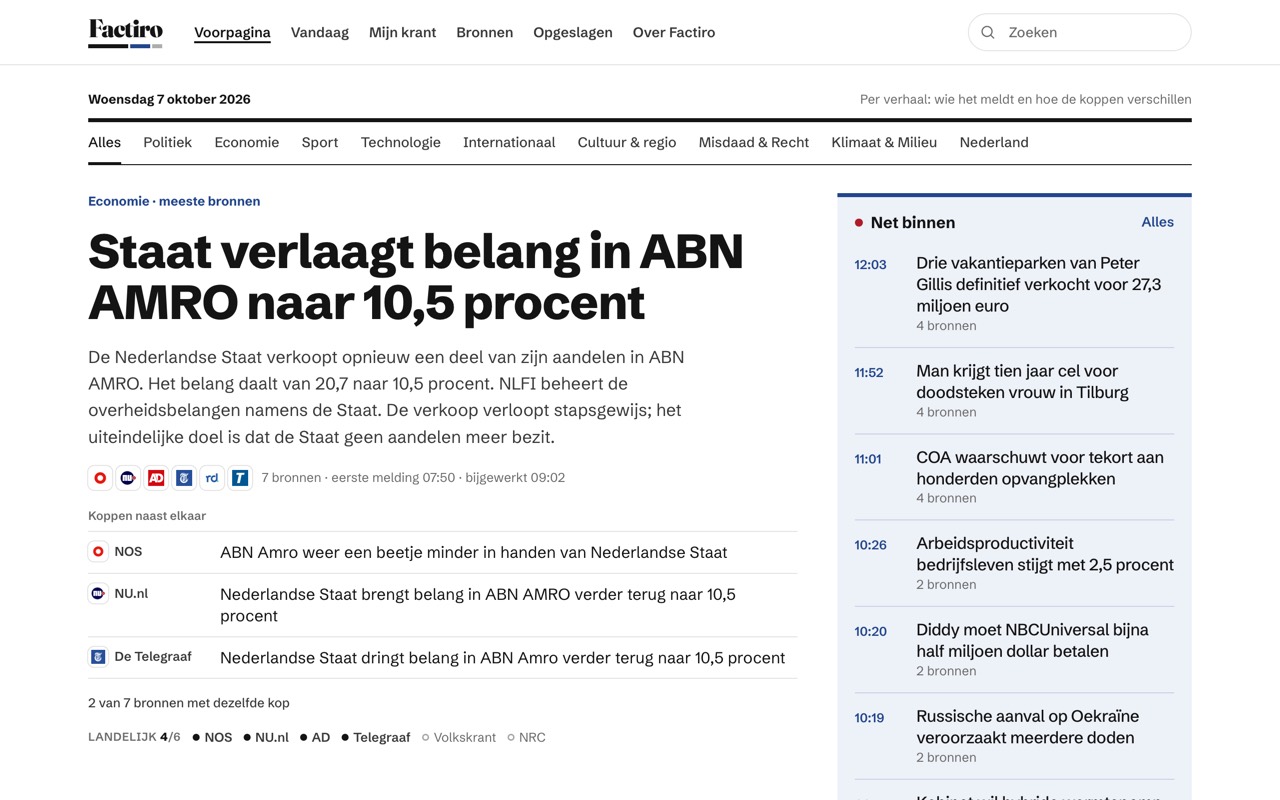Viewport: 1280px width, 800px height.
Task: Open the 'rd' source icon
Action: [212, 478]
